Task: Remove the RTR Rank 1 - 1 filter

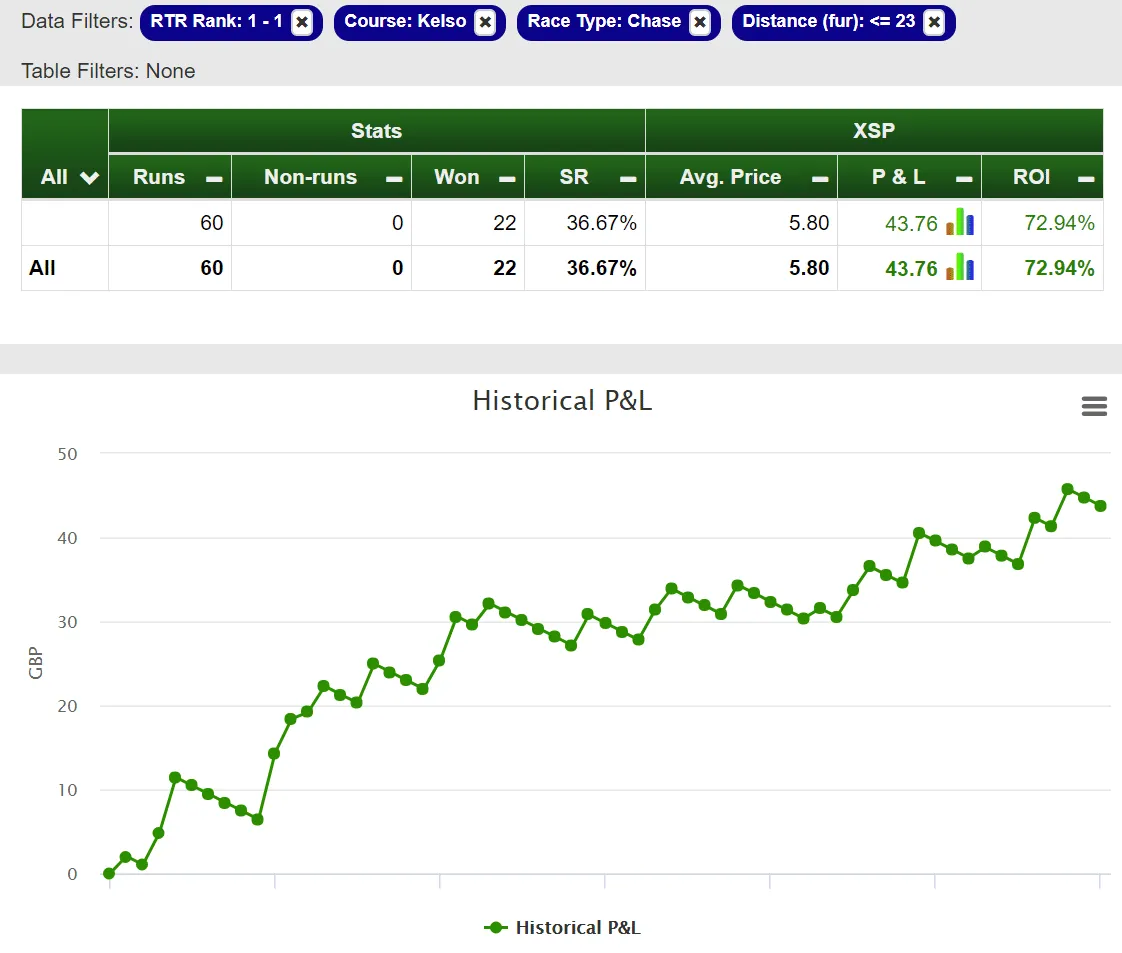Action: [302, 22]
